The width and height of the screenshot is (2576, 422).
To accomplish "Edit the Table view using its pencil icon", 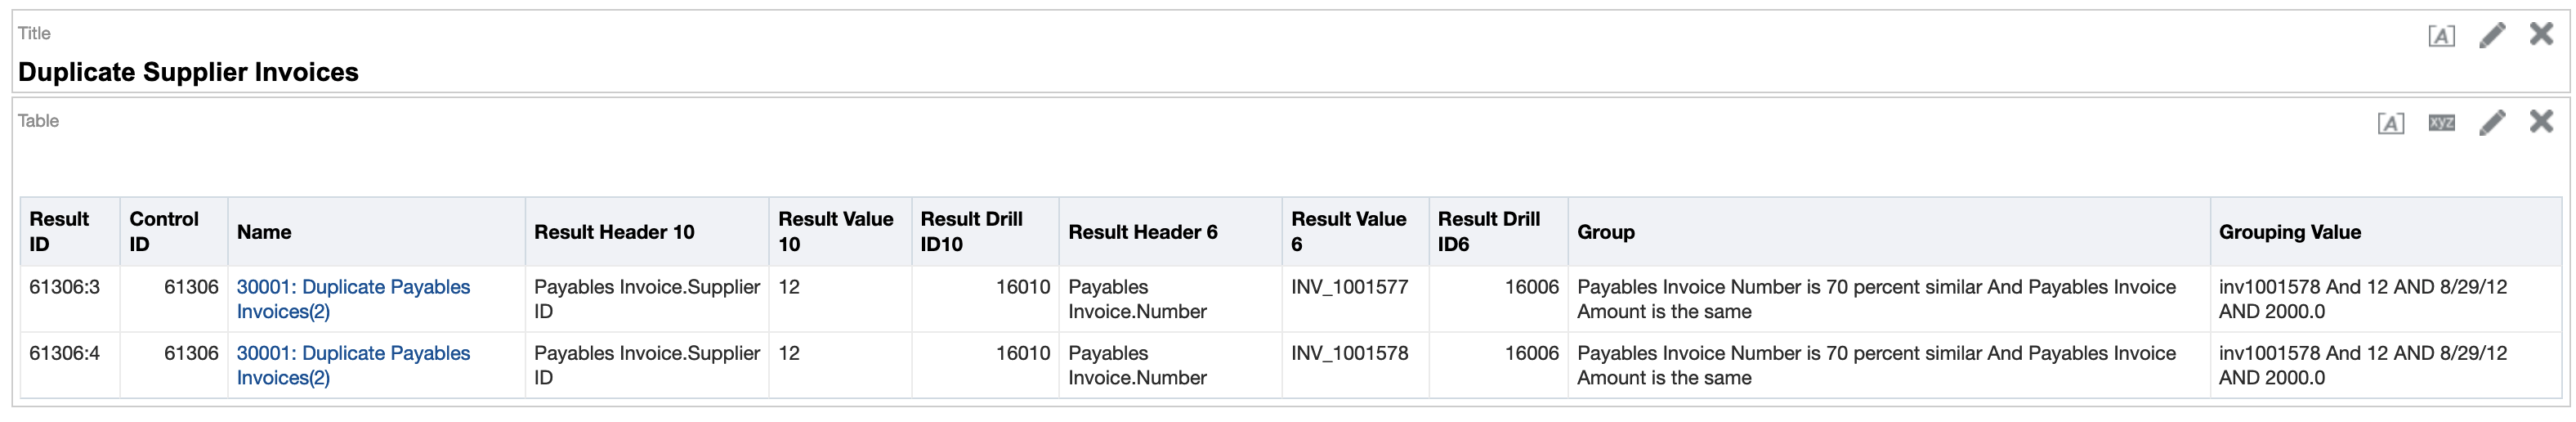I will 2491,123.
